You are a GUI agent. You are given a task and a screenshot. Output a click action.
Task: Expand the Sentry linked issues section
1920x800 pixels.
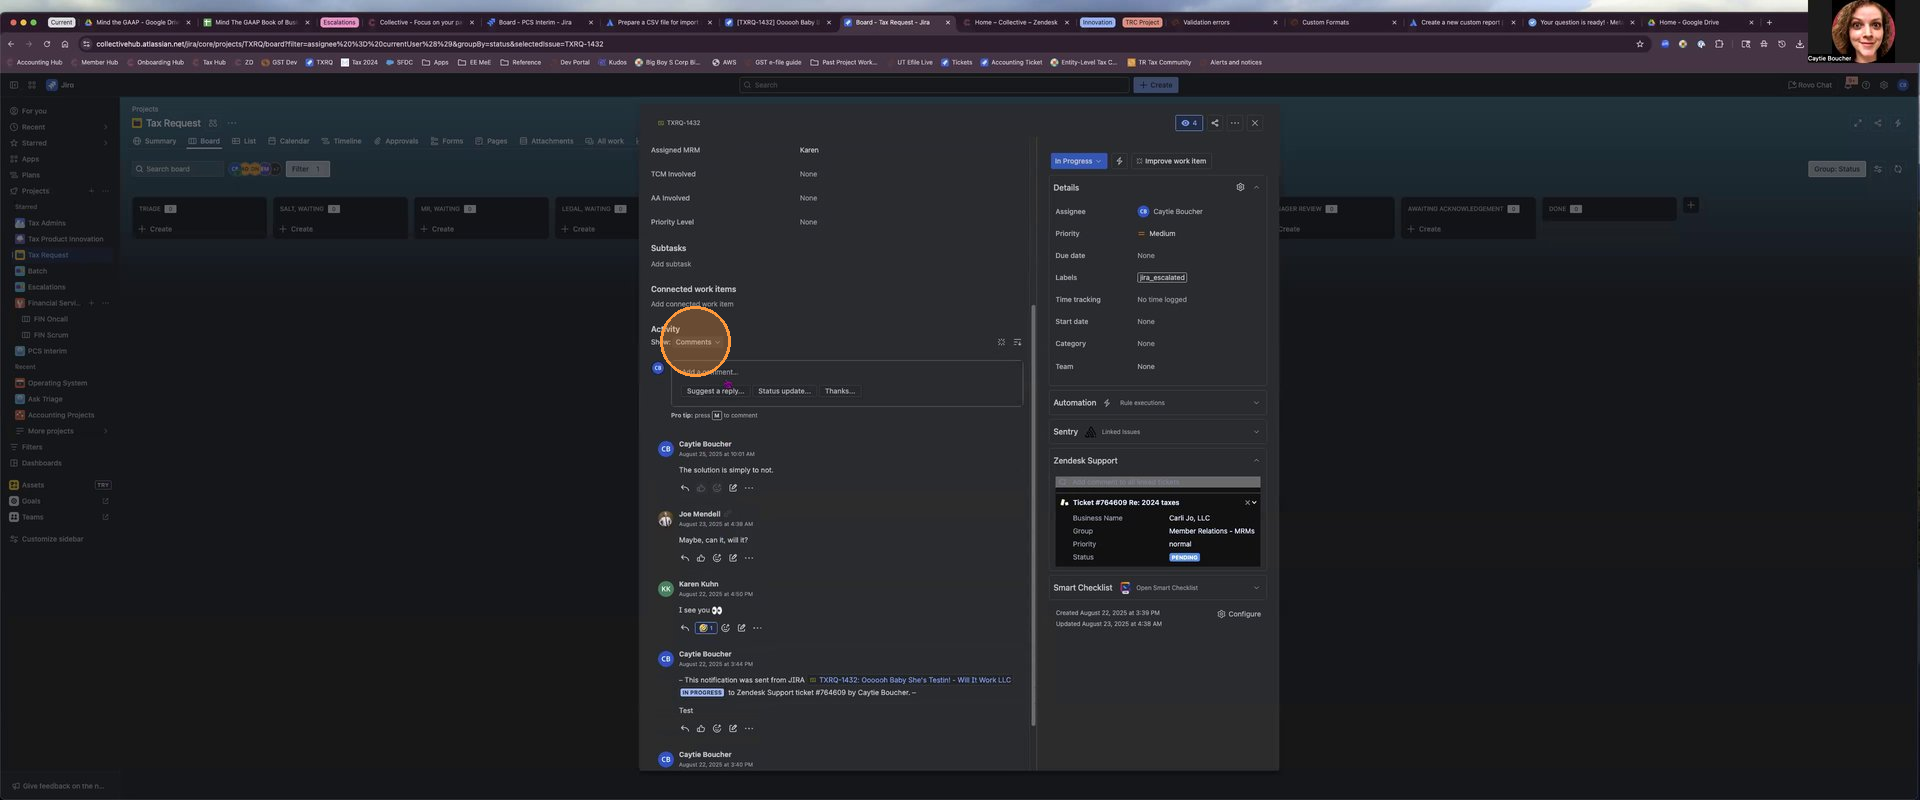click(x=1256, y=432)
